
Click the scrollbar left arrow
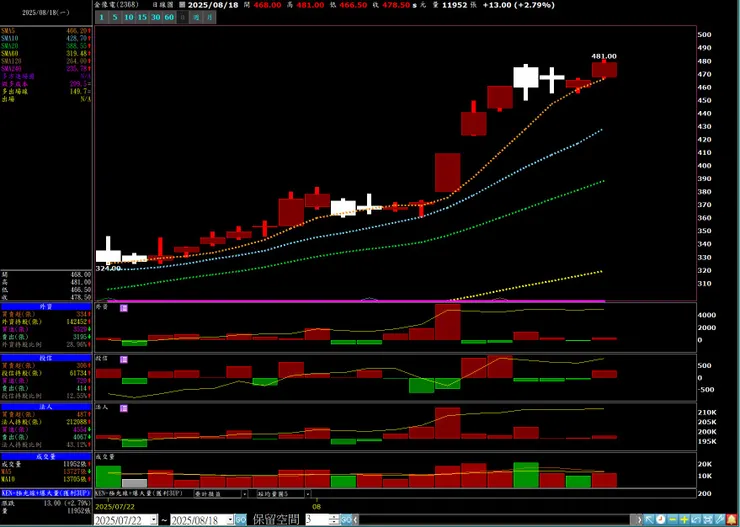(x=355, y=520)
